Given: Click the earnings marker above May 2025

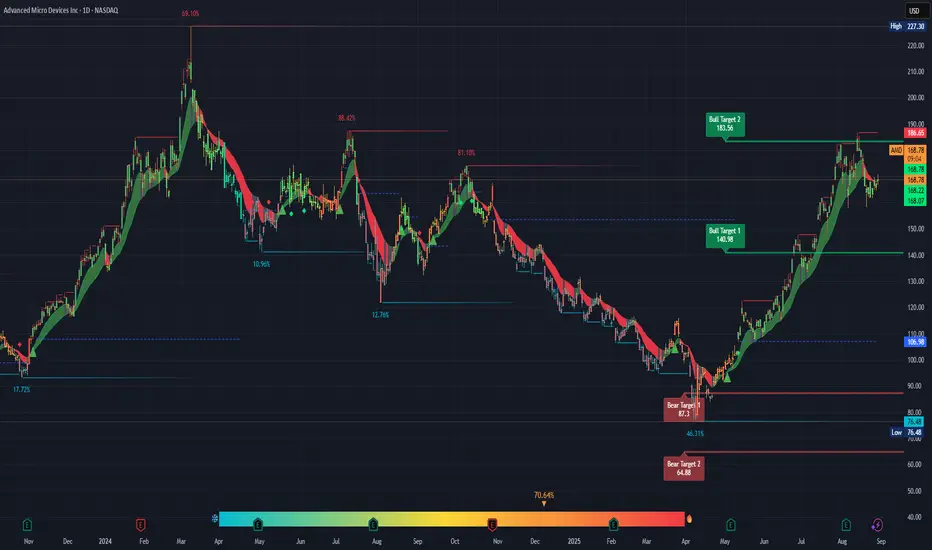Looking at the screenshot, I should (731, 525).
